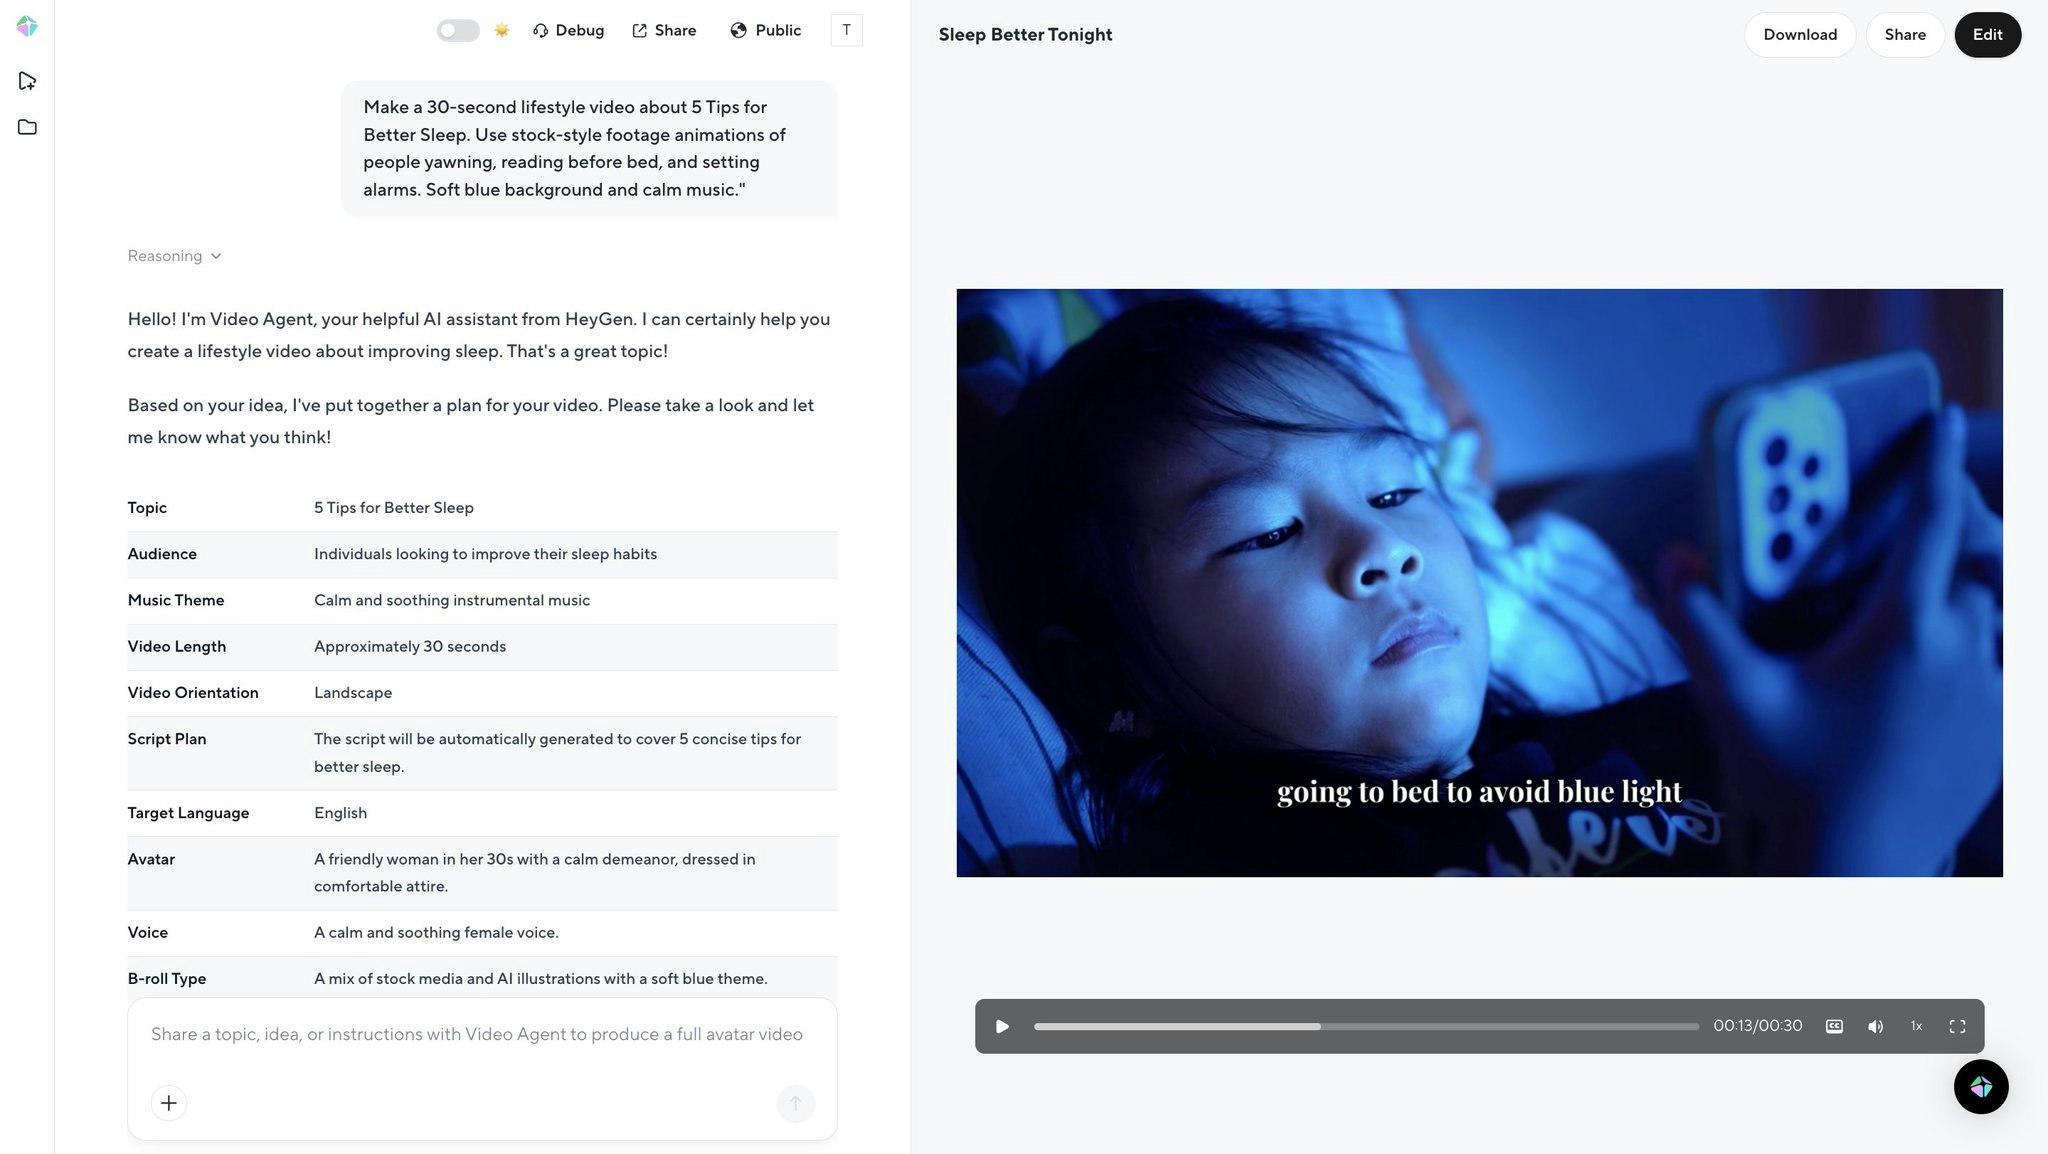
Task: Click the sun brightness icon
Action: 501,30
